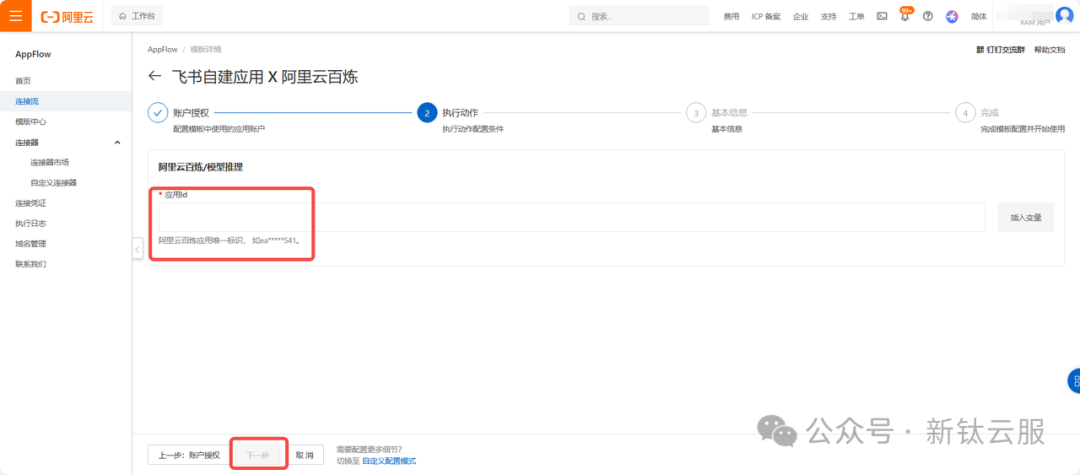Switch language via 简体

[x=979, y=17]
